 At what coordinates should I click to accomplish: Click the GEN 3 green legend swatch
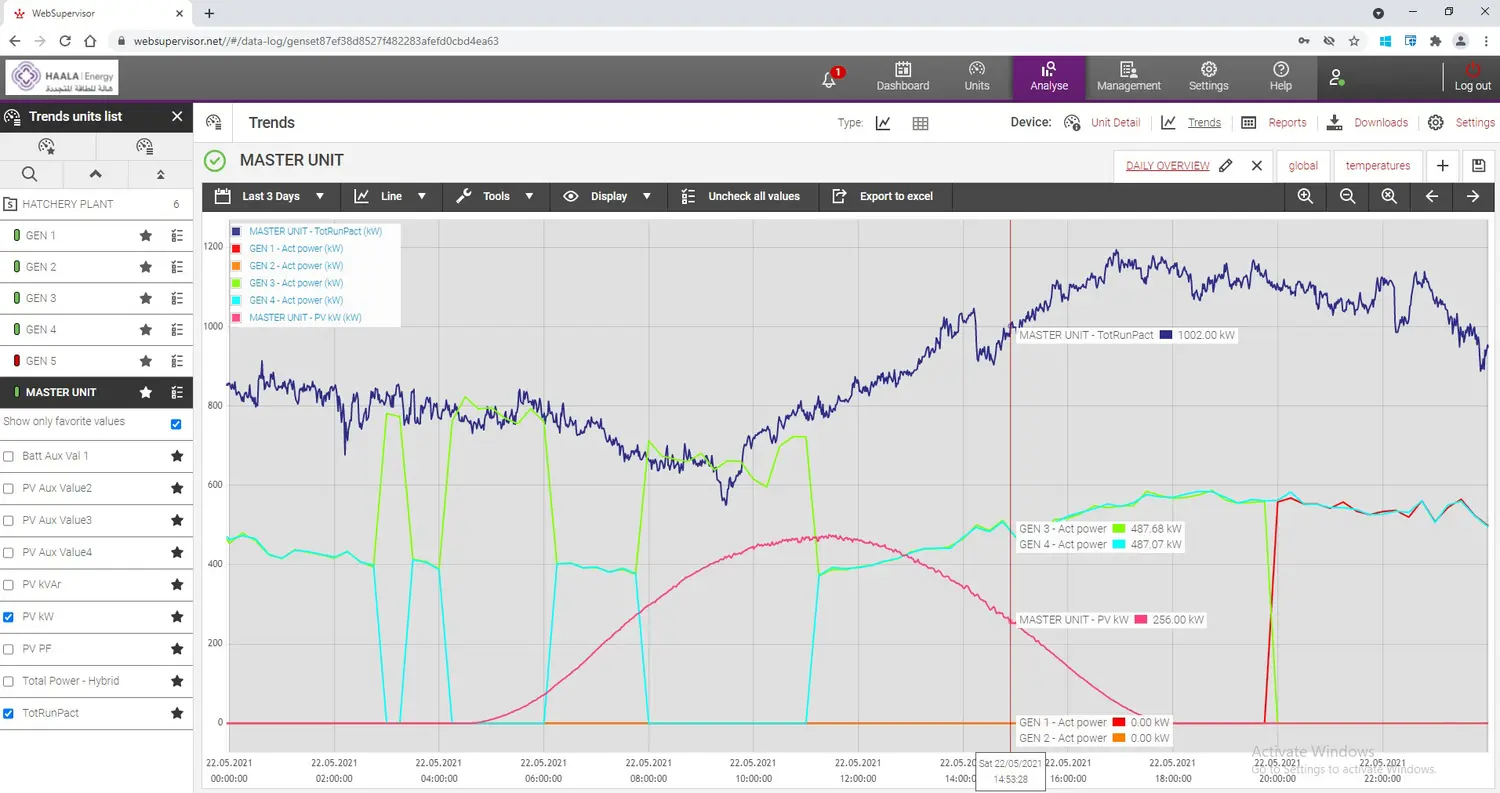point(236,283)
